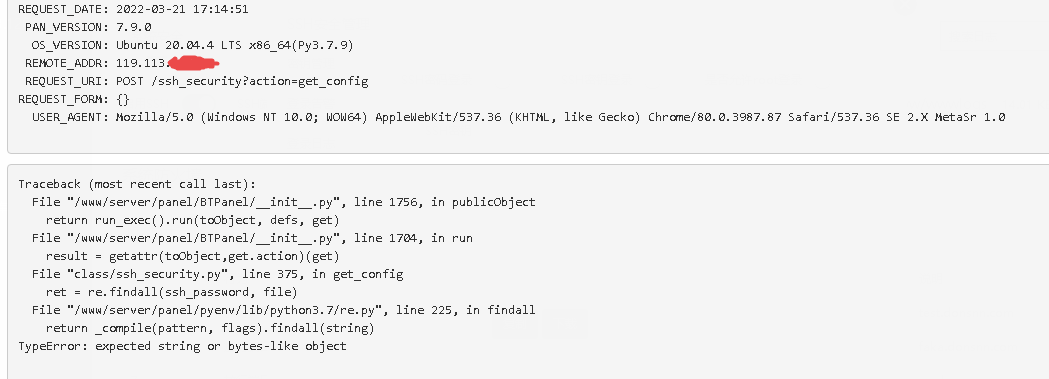Click the PAN_VERSION 7.9.0 text

(134, 27)
